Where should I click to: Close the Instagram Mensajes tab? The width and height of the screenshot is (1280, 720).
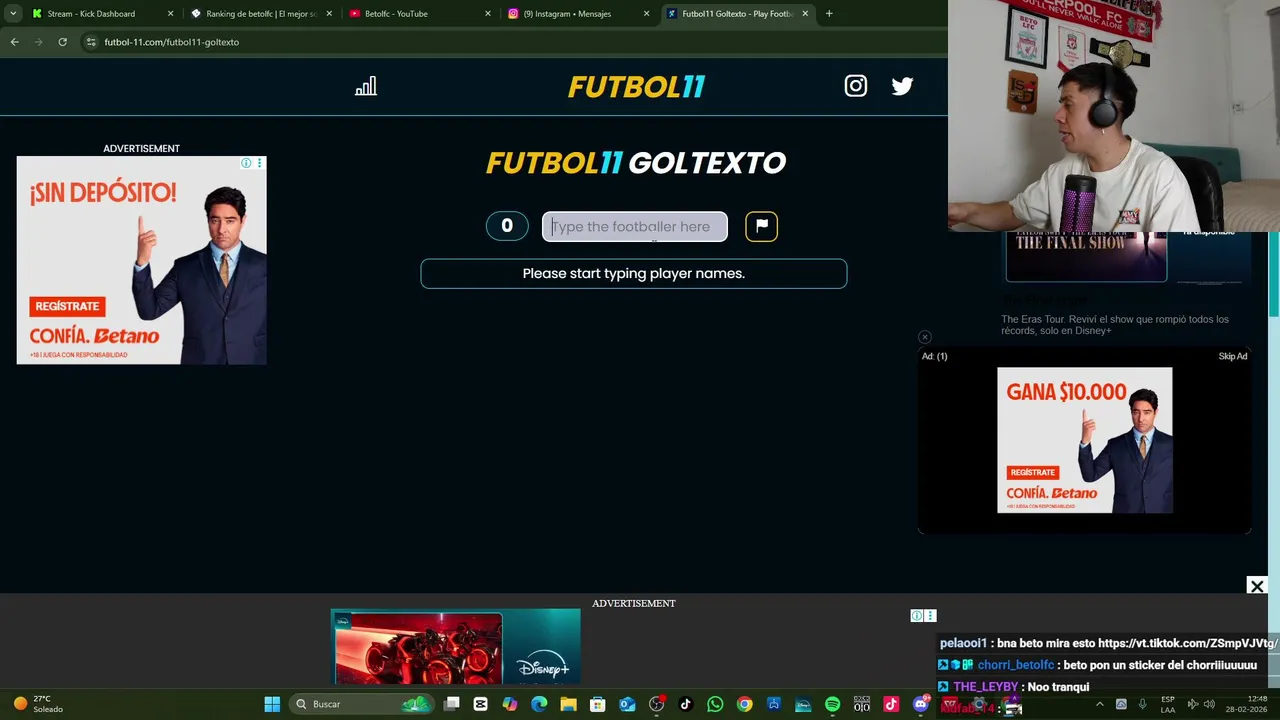coord(646,14)
